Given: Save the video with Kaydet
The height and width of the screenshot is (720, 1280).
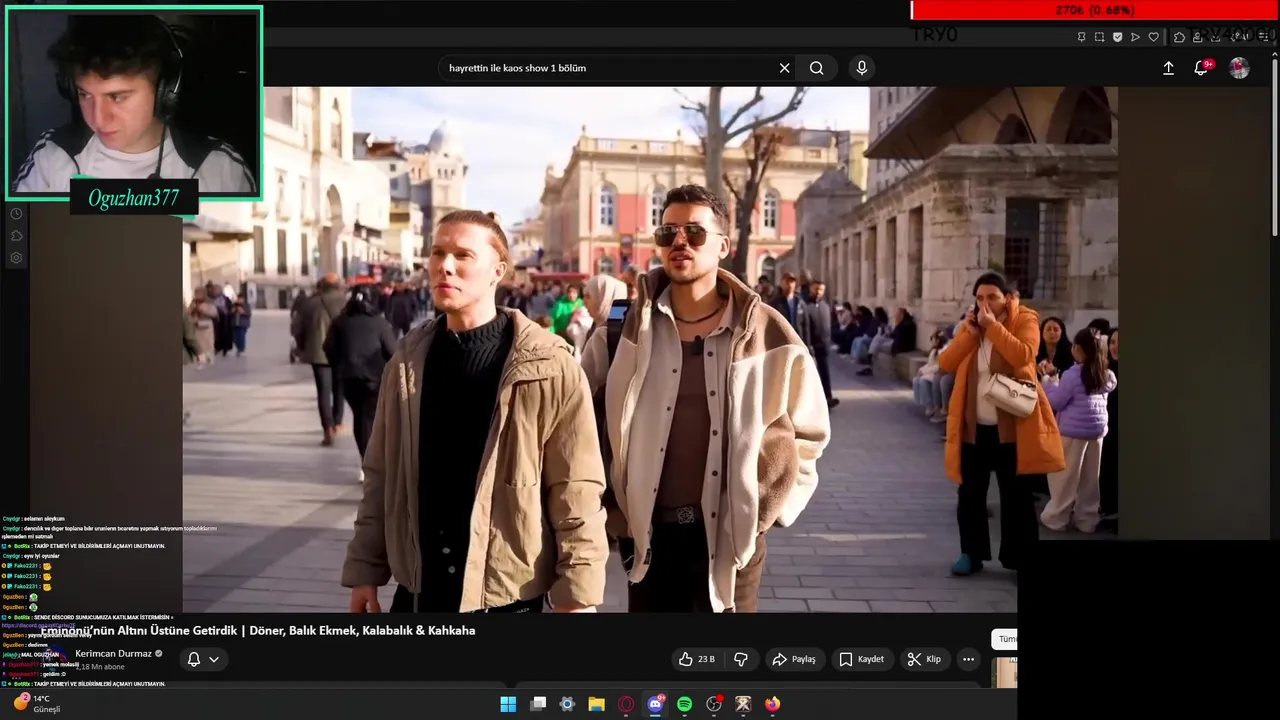Looking at the screenshot, I should [x=861, y=659].
